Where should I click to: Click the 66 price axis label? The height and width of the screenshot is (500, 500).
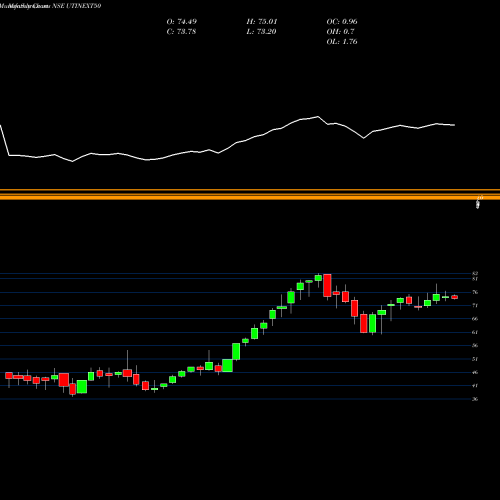click(x=475, y=319)
